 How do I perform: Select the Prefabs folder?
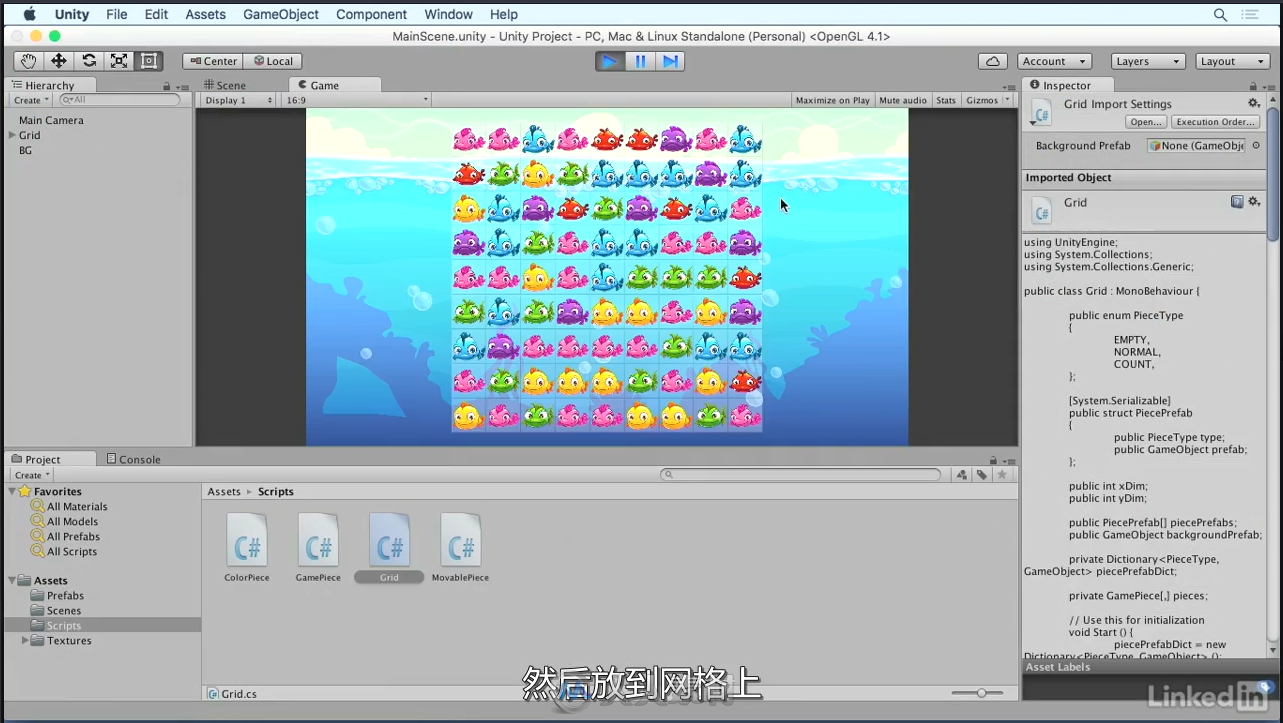coord(65,595)
